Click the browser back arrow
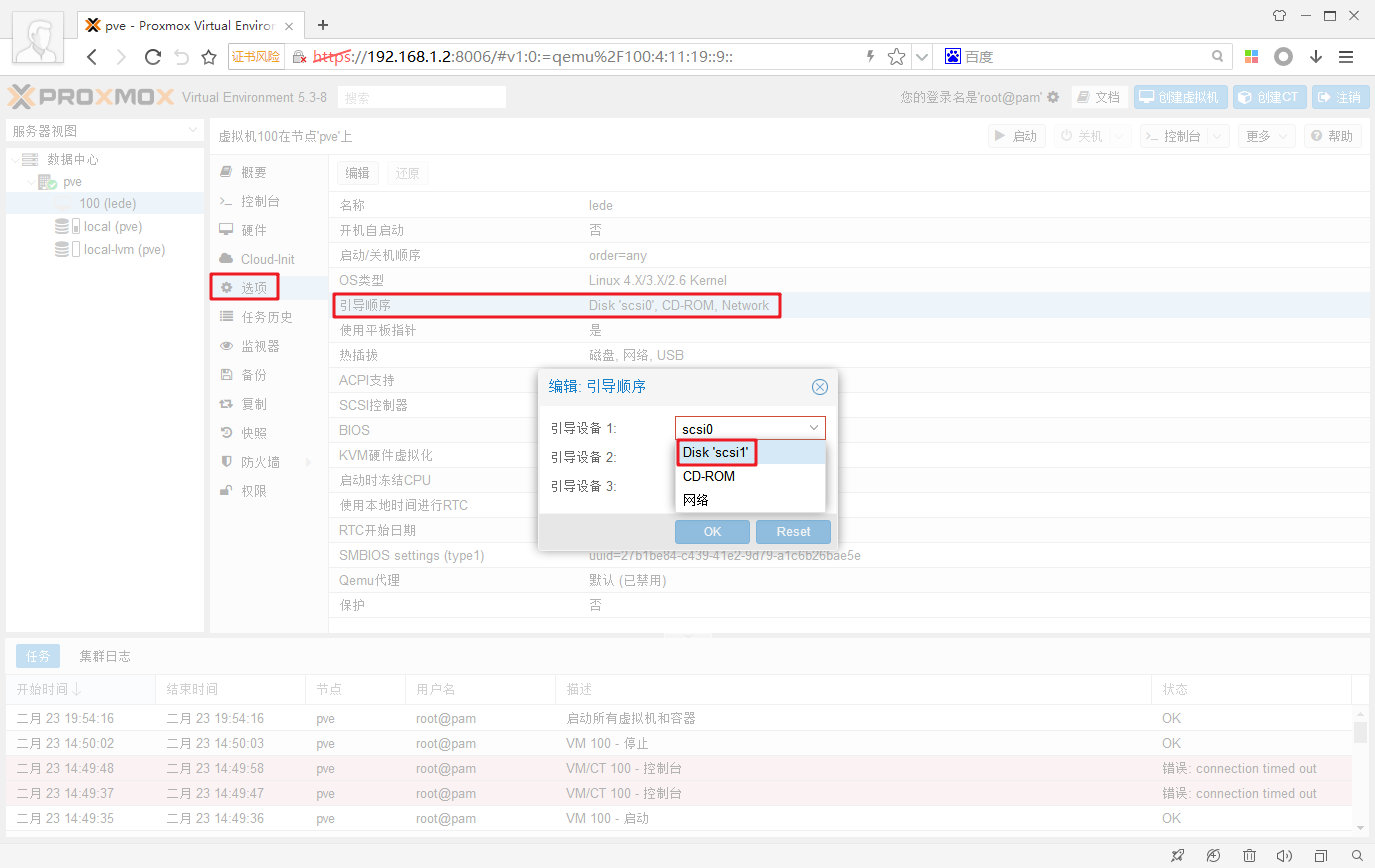The height and width of the screenshot is (868, 1375). pos(92,57)
